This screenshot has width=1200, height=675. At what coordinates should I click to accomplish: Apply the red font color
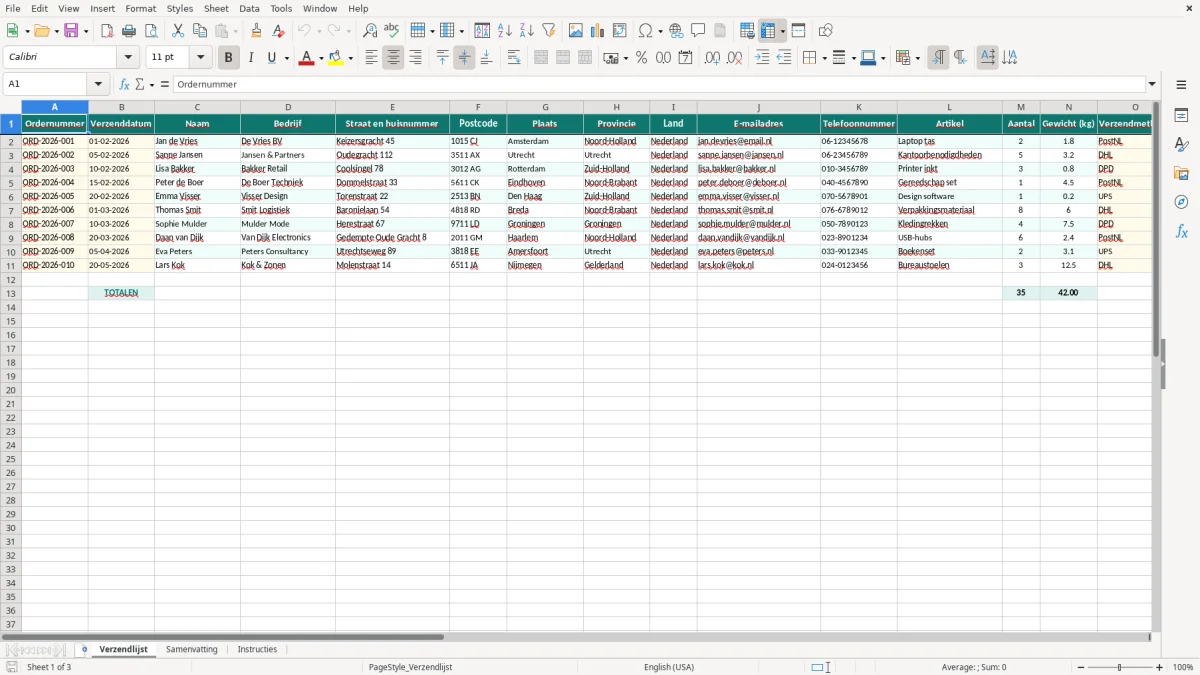(305, 58)
